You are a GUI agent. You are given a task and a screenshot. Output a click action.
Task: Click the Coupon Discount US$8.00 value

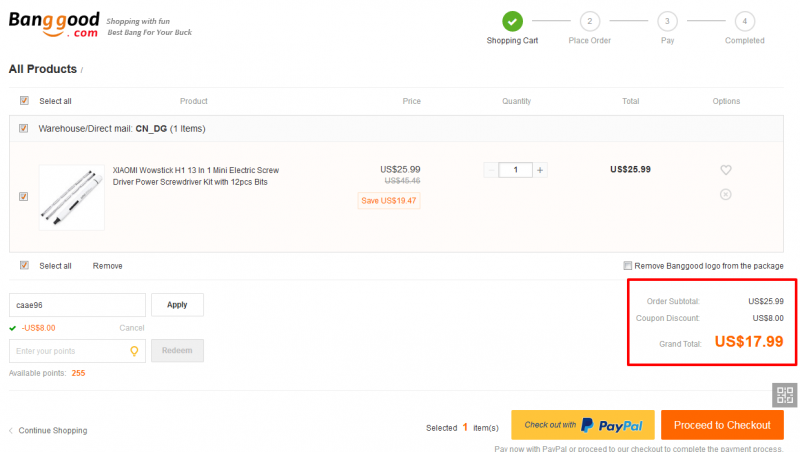pyautogui.click(x=768, y=318)
